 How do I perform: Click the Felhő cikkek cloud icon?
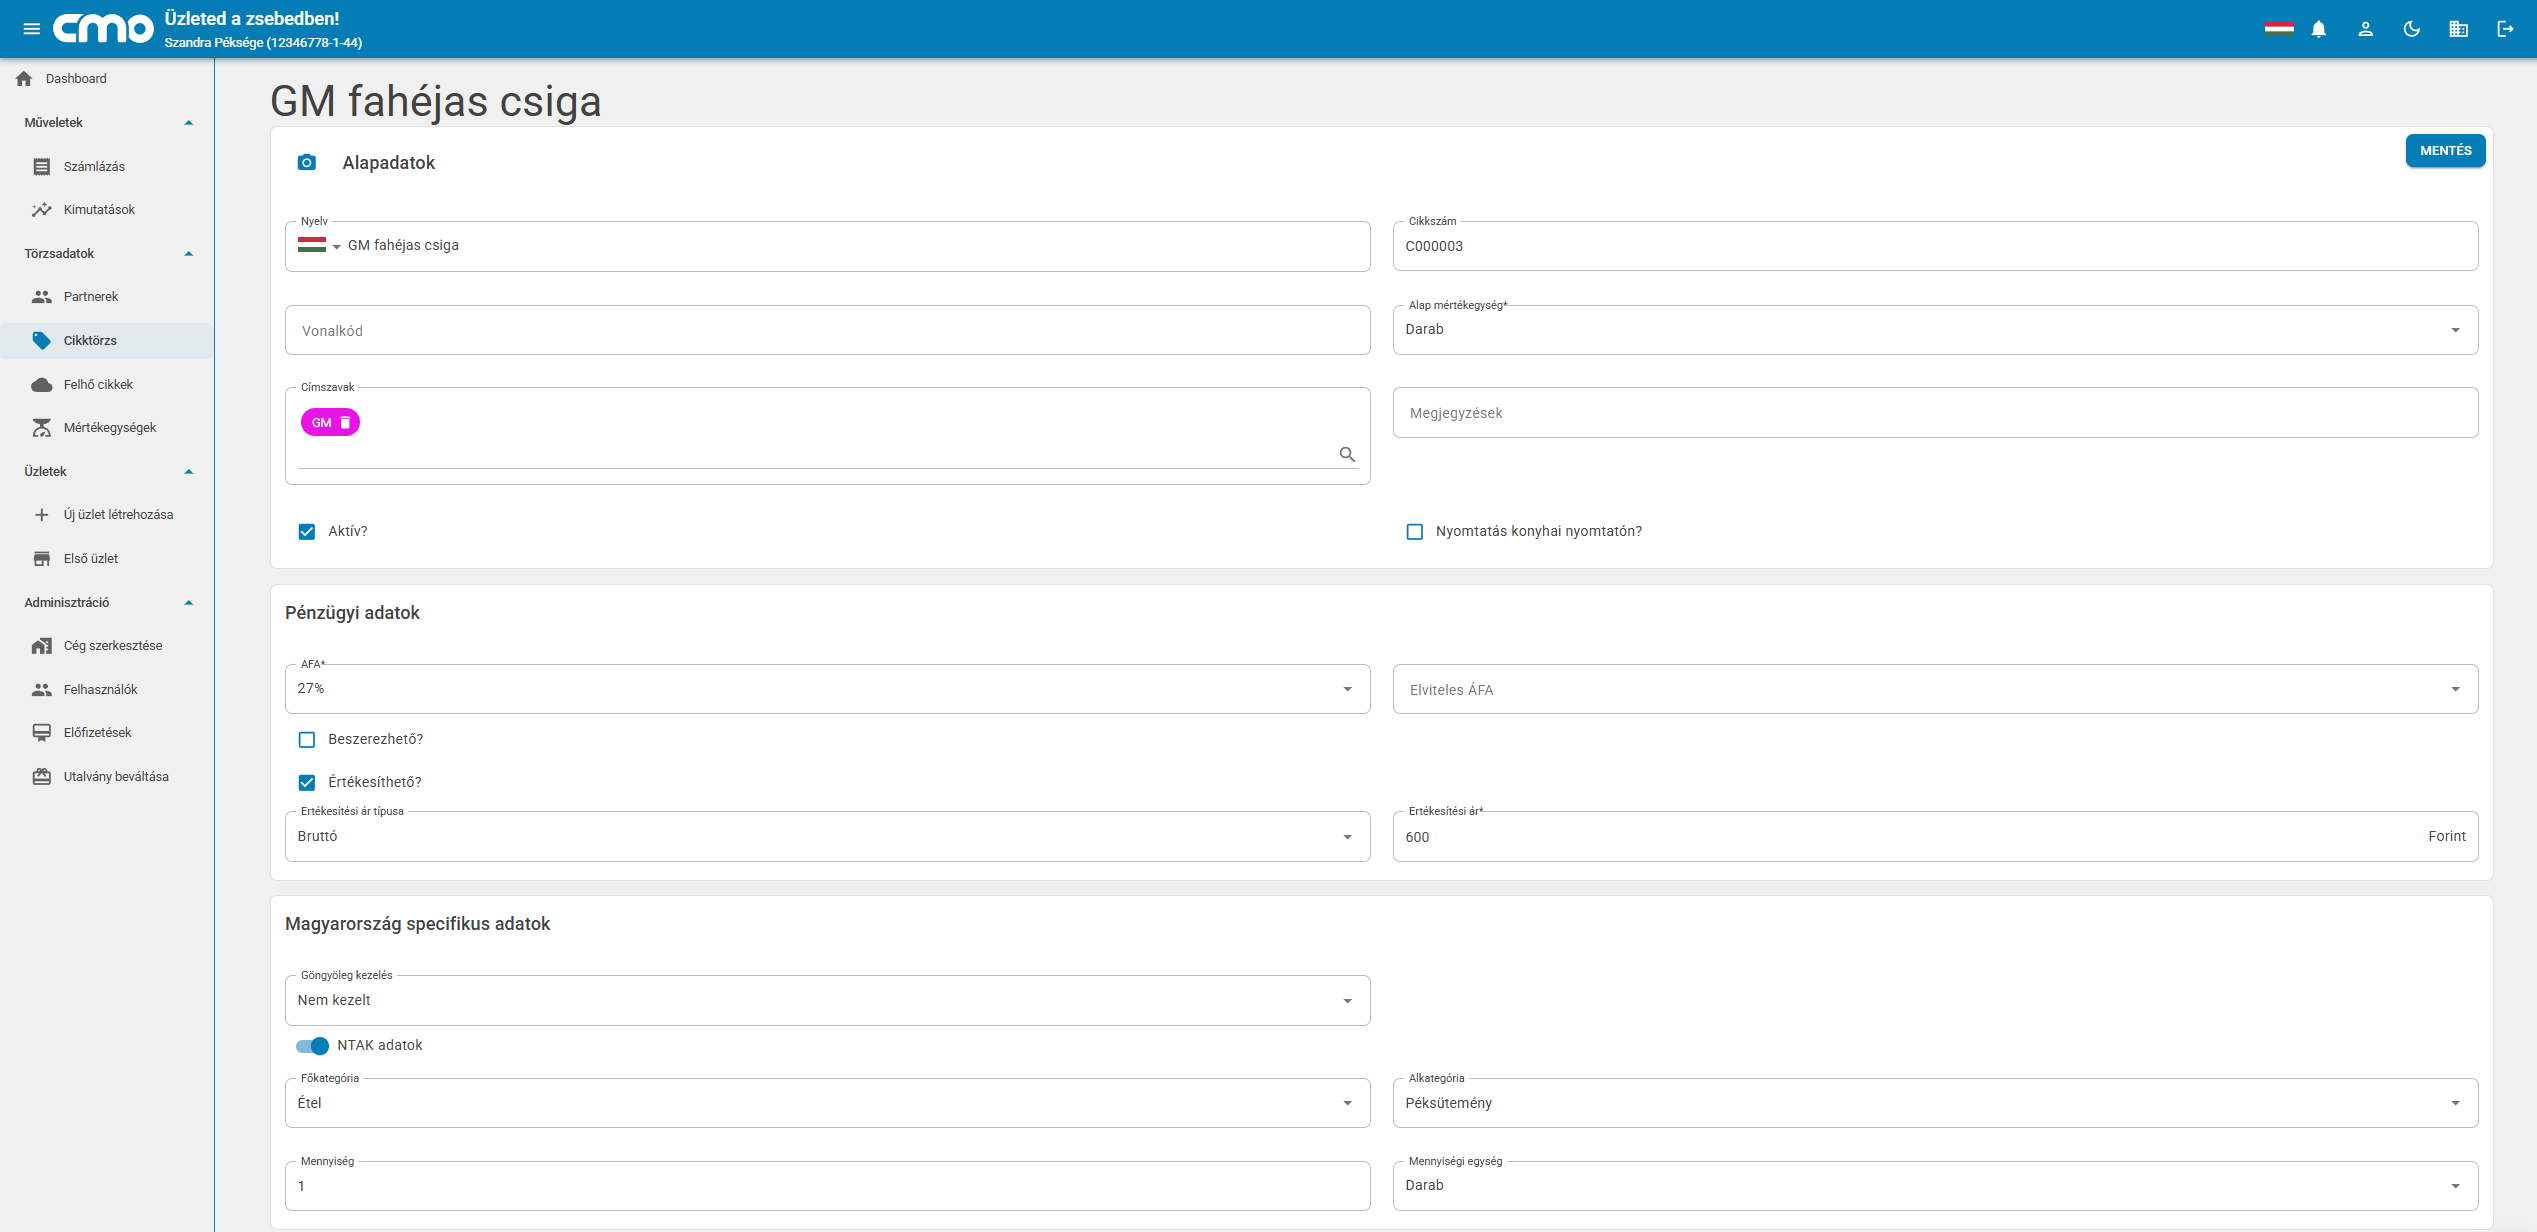41,385
